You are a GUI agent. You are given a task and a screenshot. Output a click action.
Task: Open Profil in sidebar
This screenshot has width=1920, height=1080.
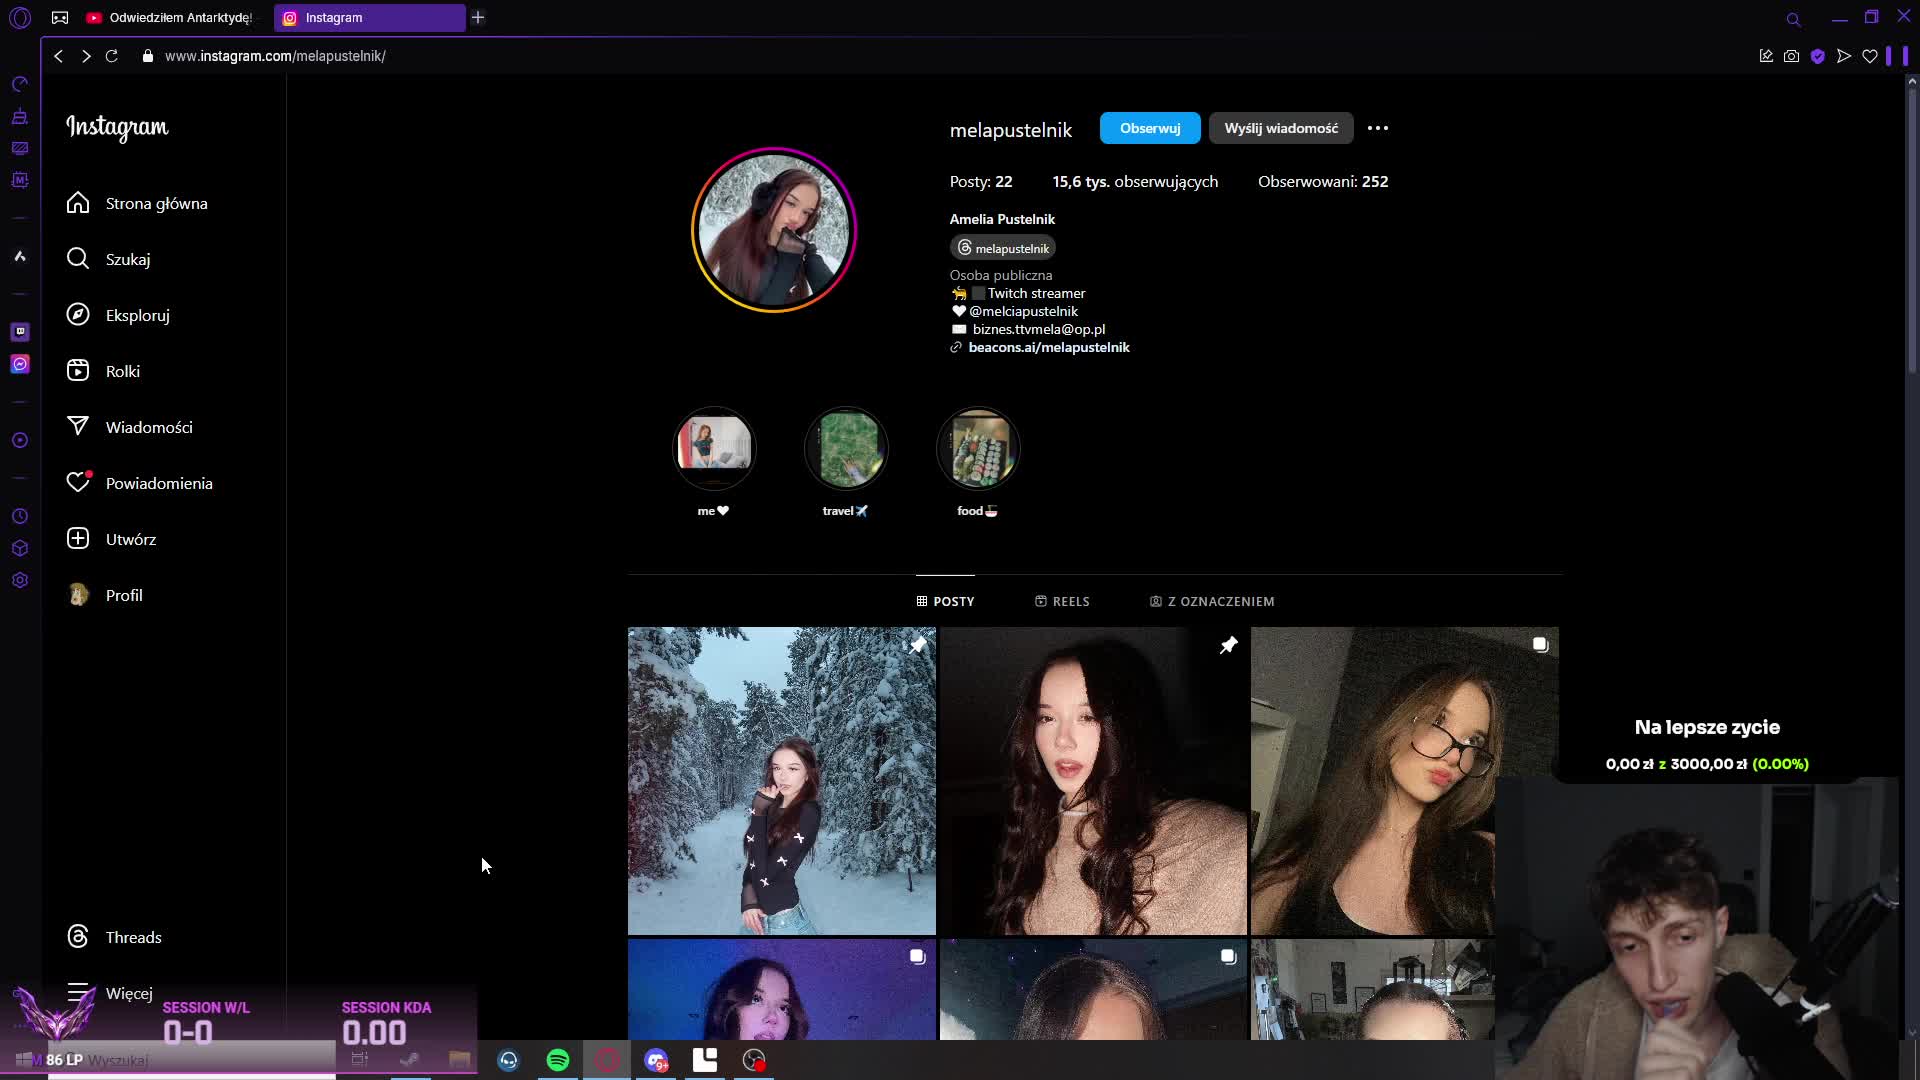[x=104, y=595]
